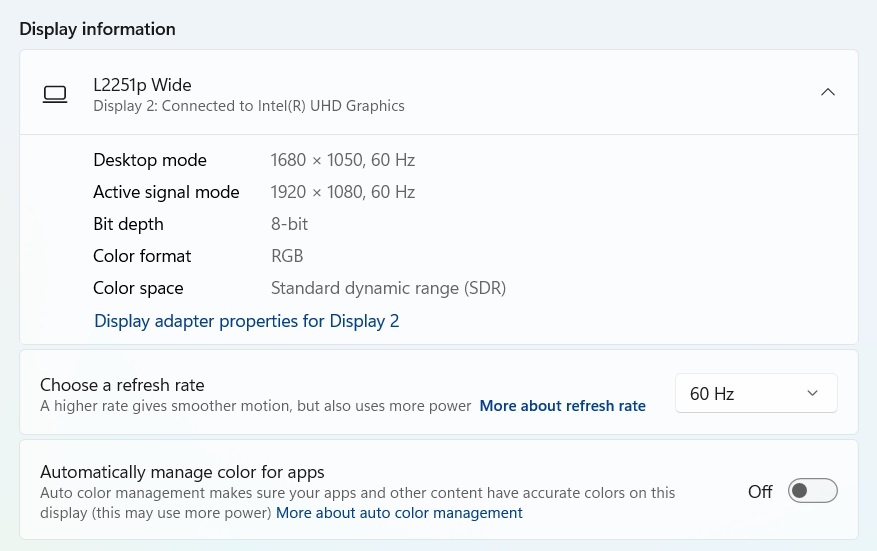
Task: Click the monitor icon beside L2251p Wide
Action: pyautogui.click(x=55, y=94)
